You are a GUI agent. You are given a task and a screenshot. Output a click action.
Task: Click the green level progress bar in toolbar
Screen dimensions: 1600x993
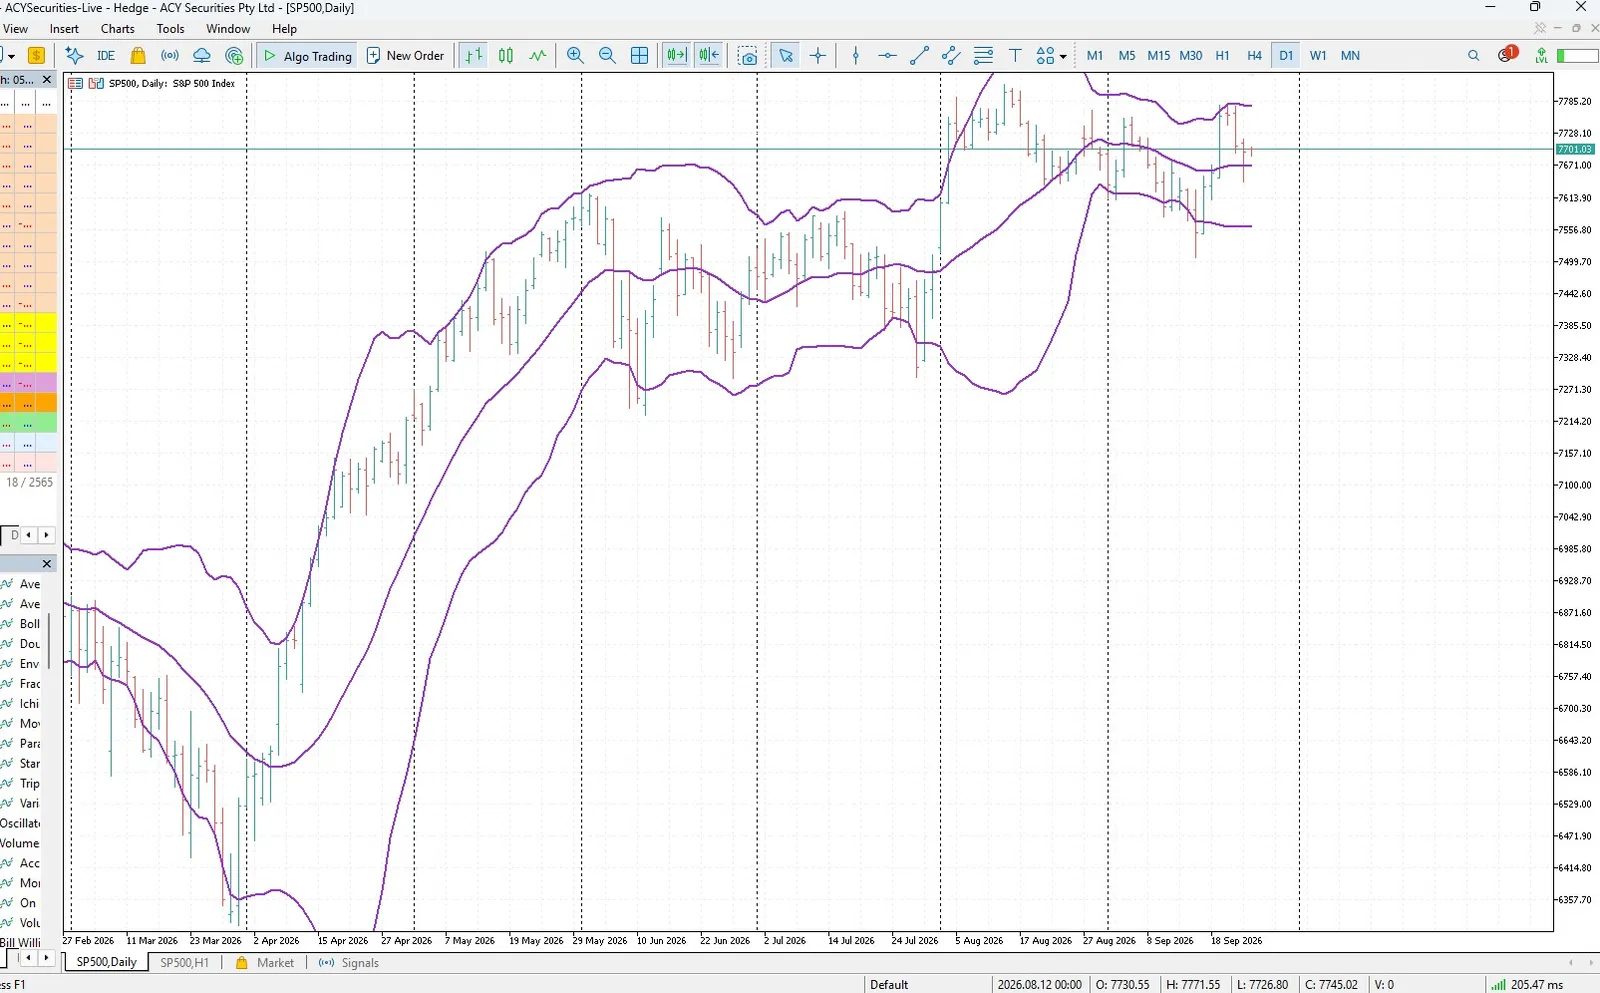1578,56
